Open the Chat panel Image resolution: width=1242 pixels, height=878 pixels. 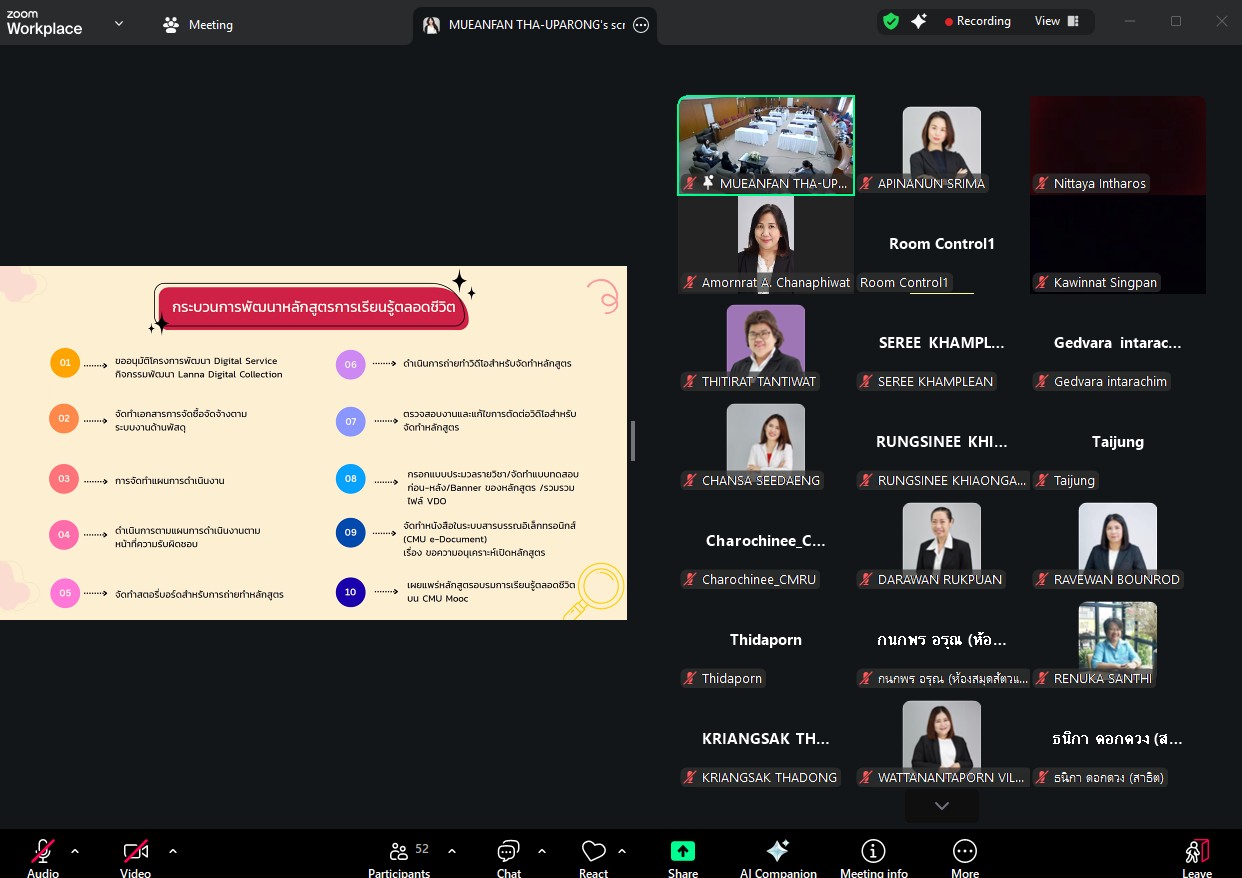pyautogui.click(x=508, y=858)
